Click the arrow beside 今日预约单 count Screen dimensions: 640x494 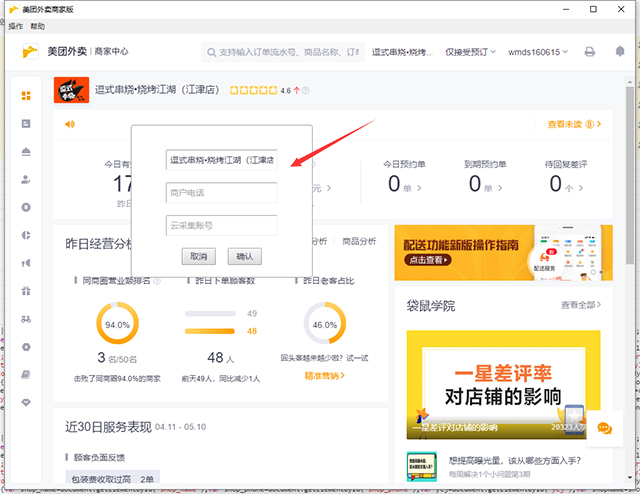click(x=419, y=188)
